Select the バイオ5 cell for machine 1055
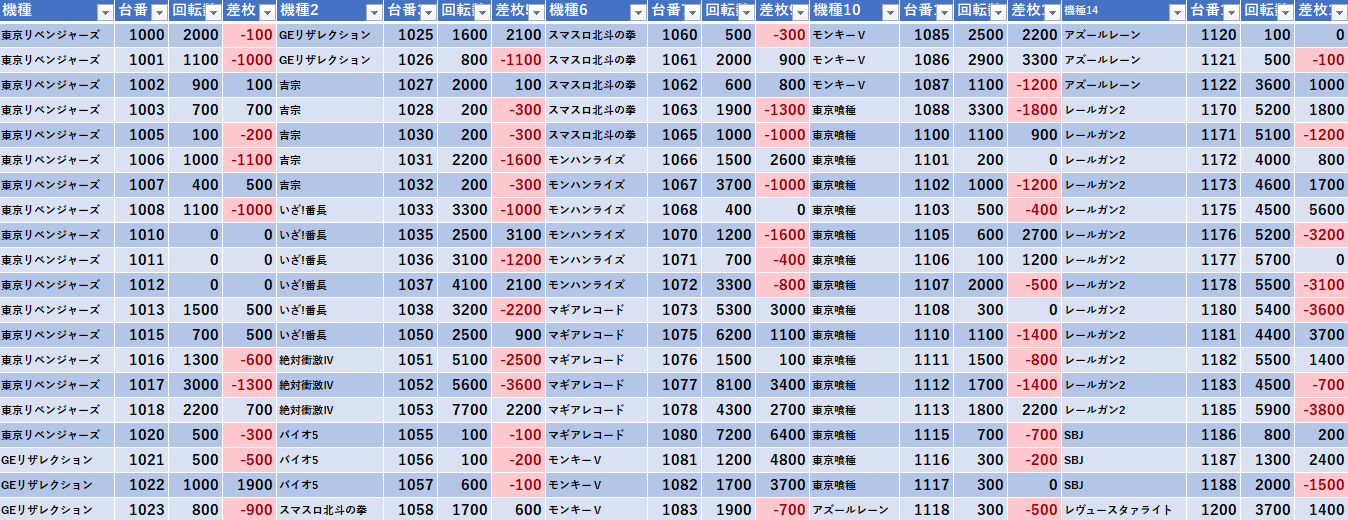Image resolution: width=1348 pixels, height=520 pixels. [x=330, y=435]
